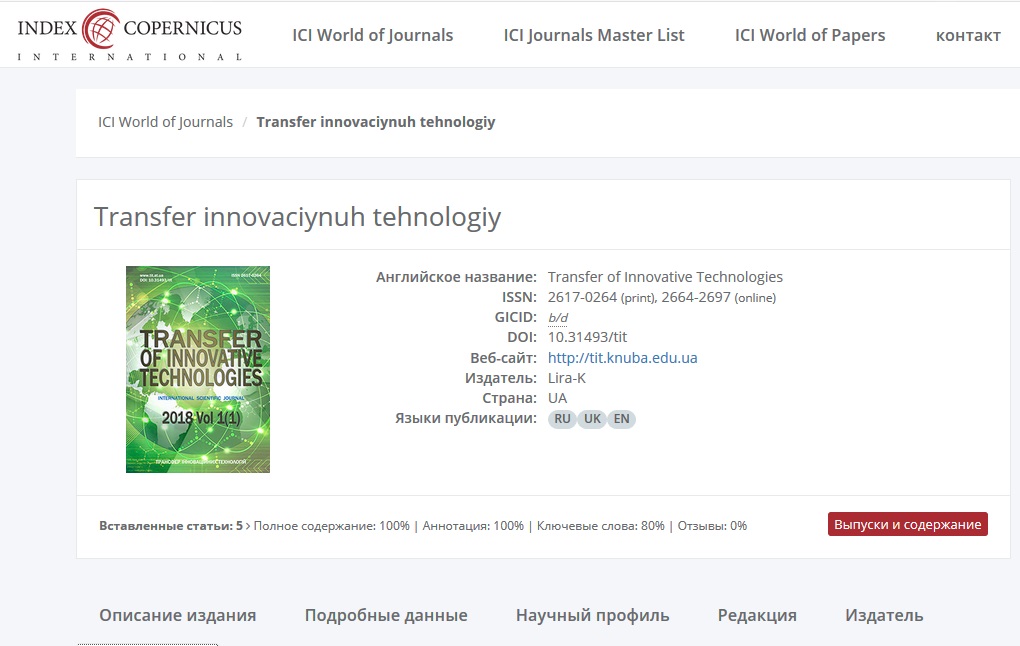Switch to Подробные данные tab
This screenshot has width=1020, height=646.
(x=386, y=615)
